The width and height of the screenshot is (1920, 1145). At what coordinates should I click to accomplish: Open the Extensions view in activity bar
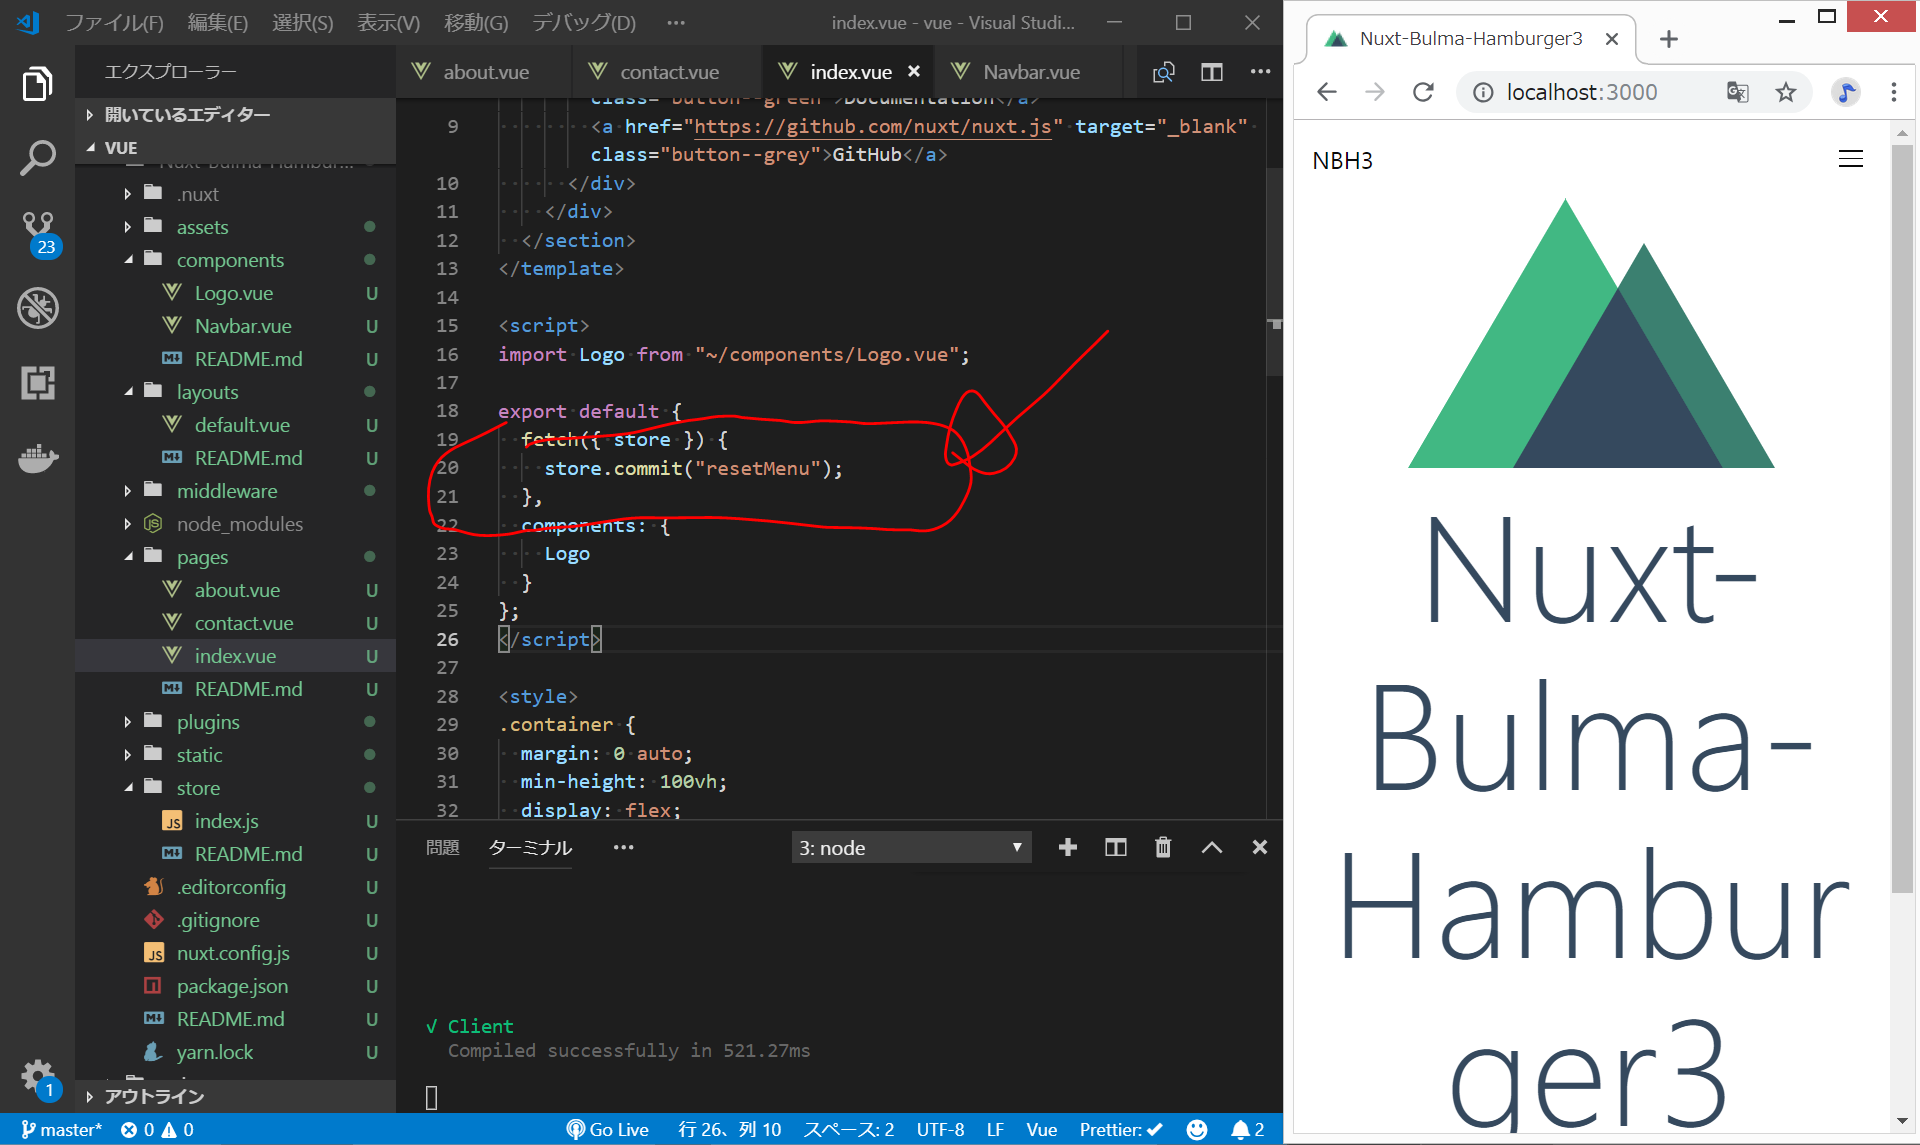point(37,383)
